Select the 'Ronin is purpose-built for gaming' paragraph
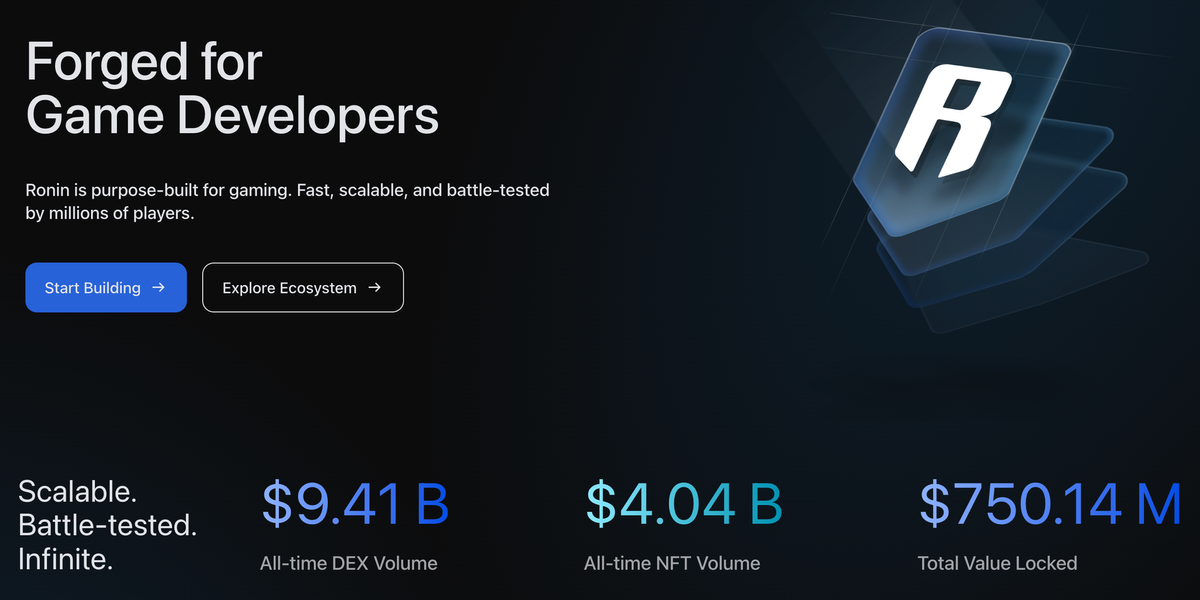The image size is (1200, 600). (x=288, y=201)
